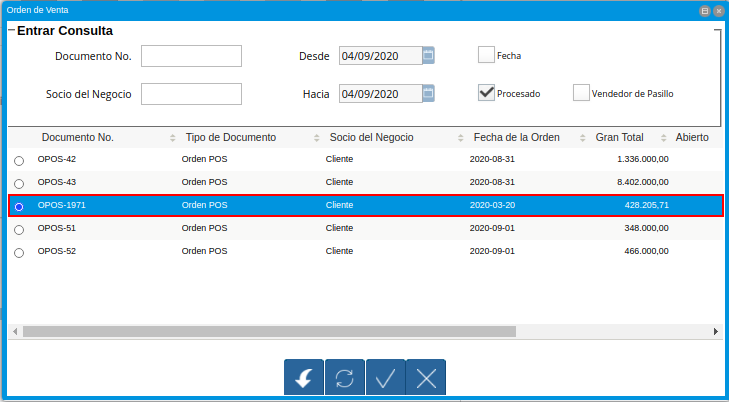Close the Orden de Venta window
The width and height of the screenshot is (729, 402).
(x=719, y=11)
